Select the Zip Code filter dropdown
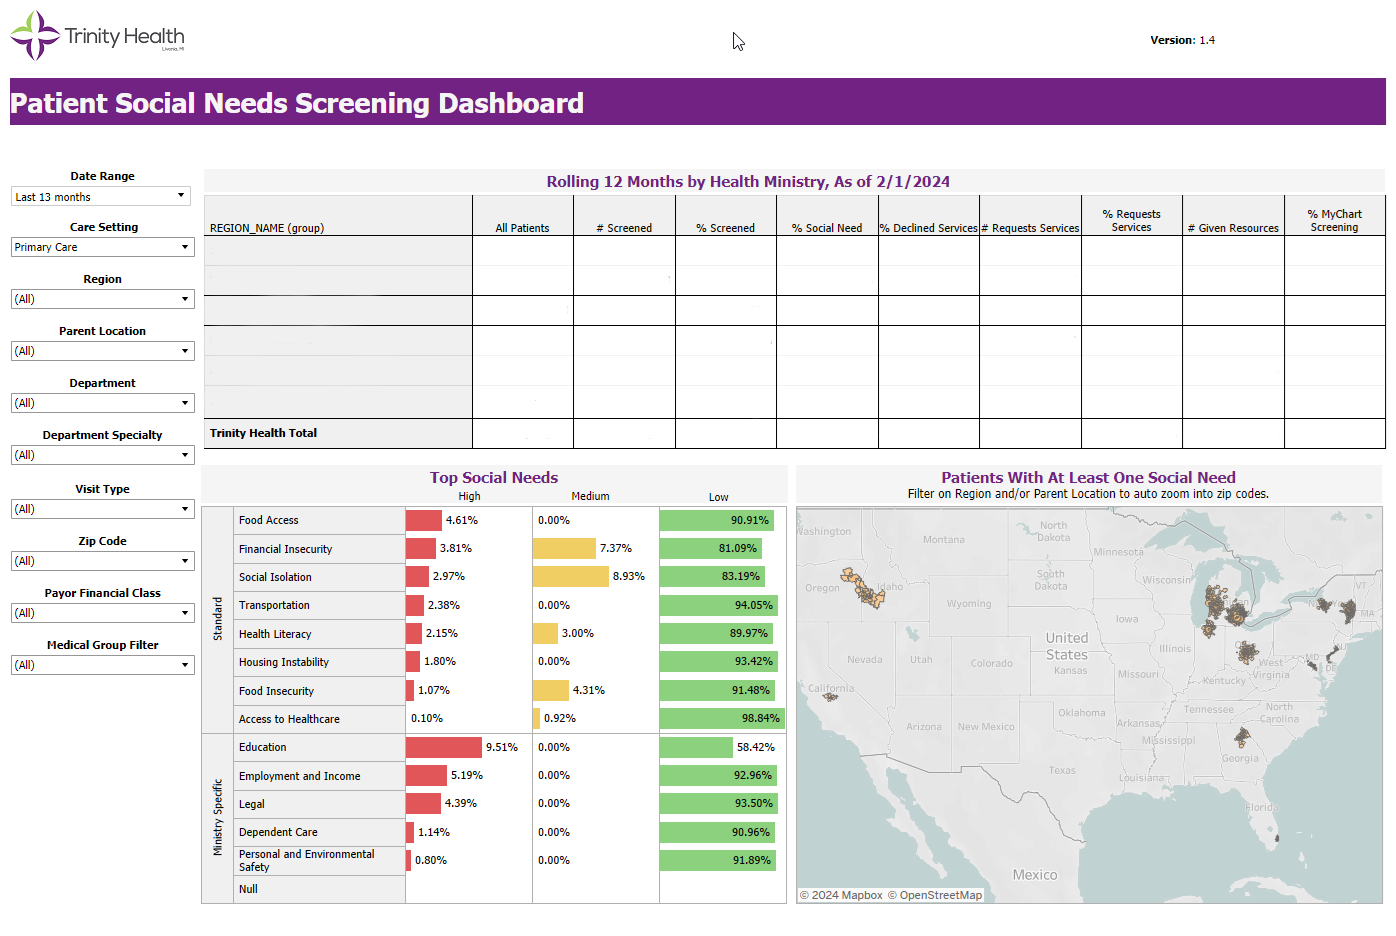Screen dimensions: 1396x936 (x=102, y=561)
